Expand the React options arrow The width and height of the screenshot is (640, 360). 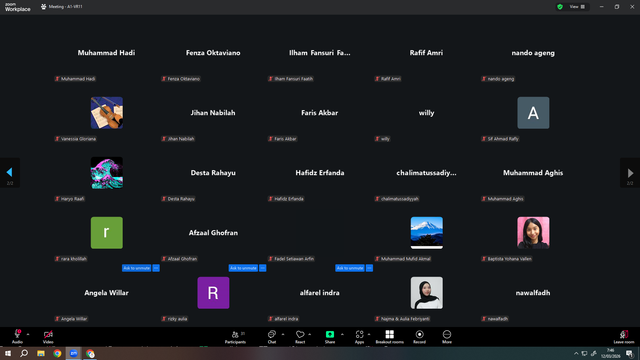coord(309,334)
